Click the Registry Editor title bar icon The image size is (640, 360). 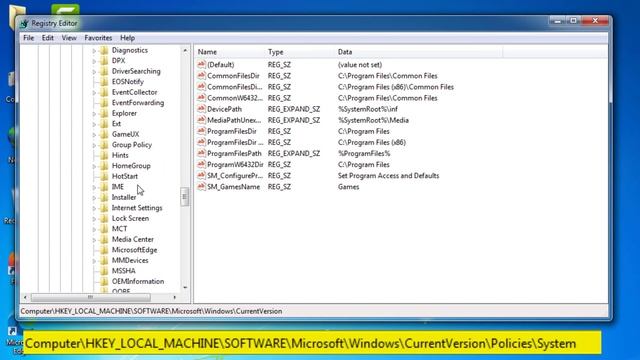pos(24,24)
